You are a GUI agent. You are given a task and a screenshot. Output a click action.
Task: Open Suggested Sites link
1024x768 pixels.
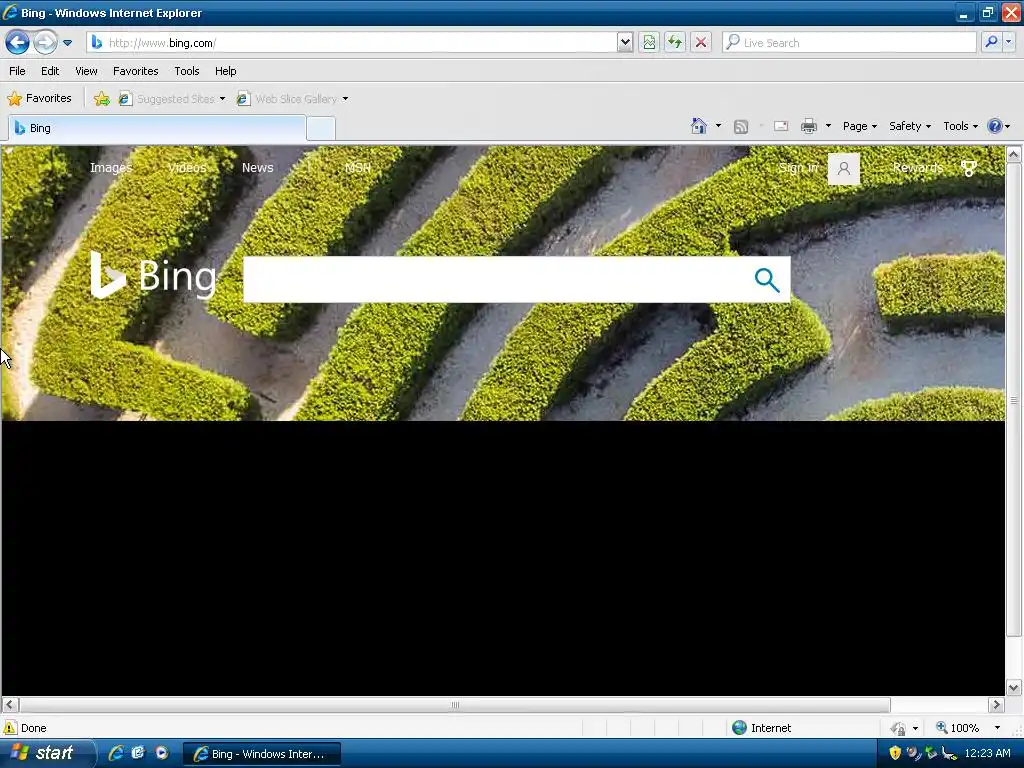coord(172,99)
